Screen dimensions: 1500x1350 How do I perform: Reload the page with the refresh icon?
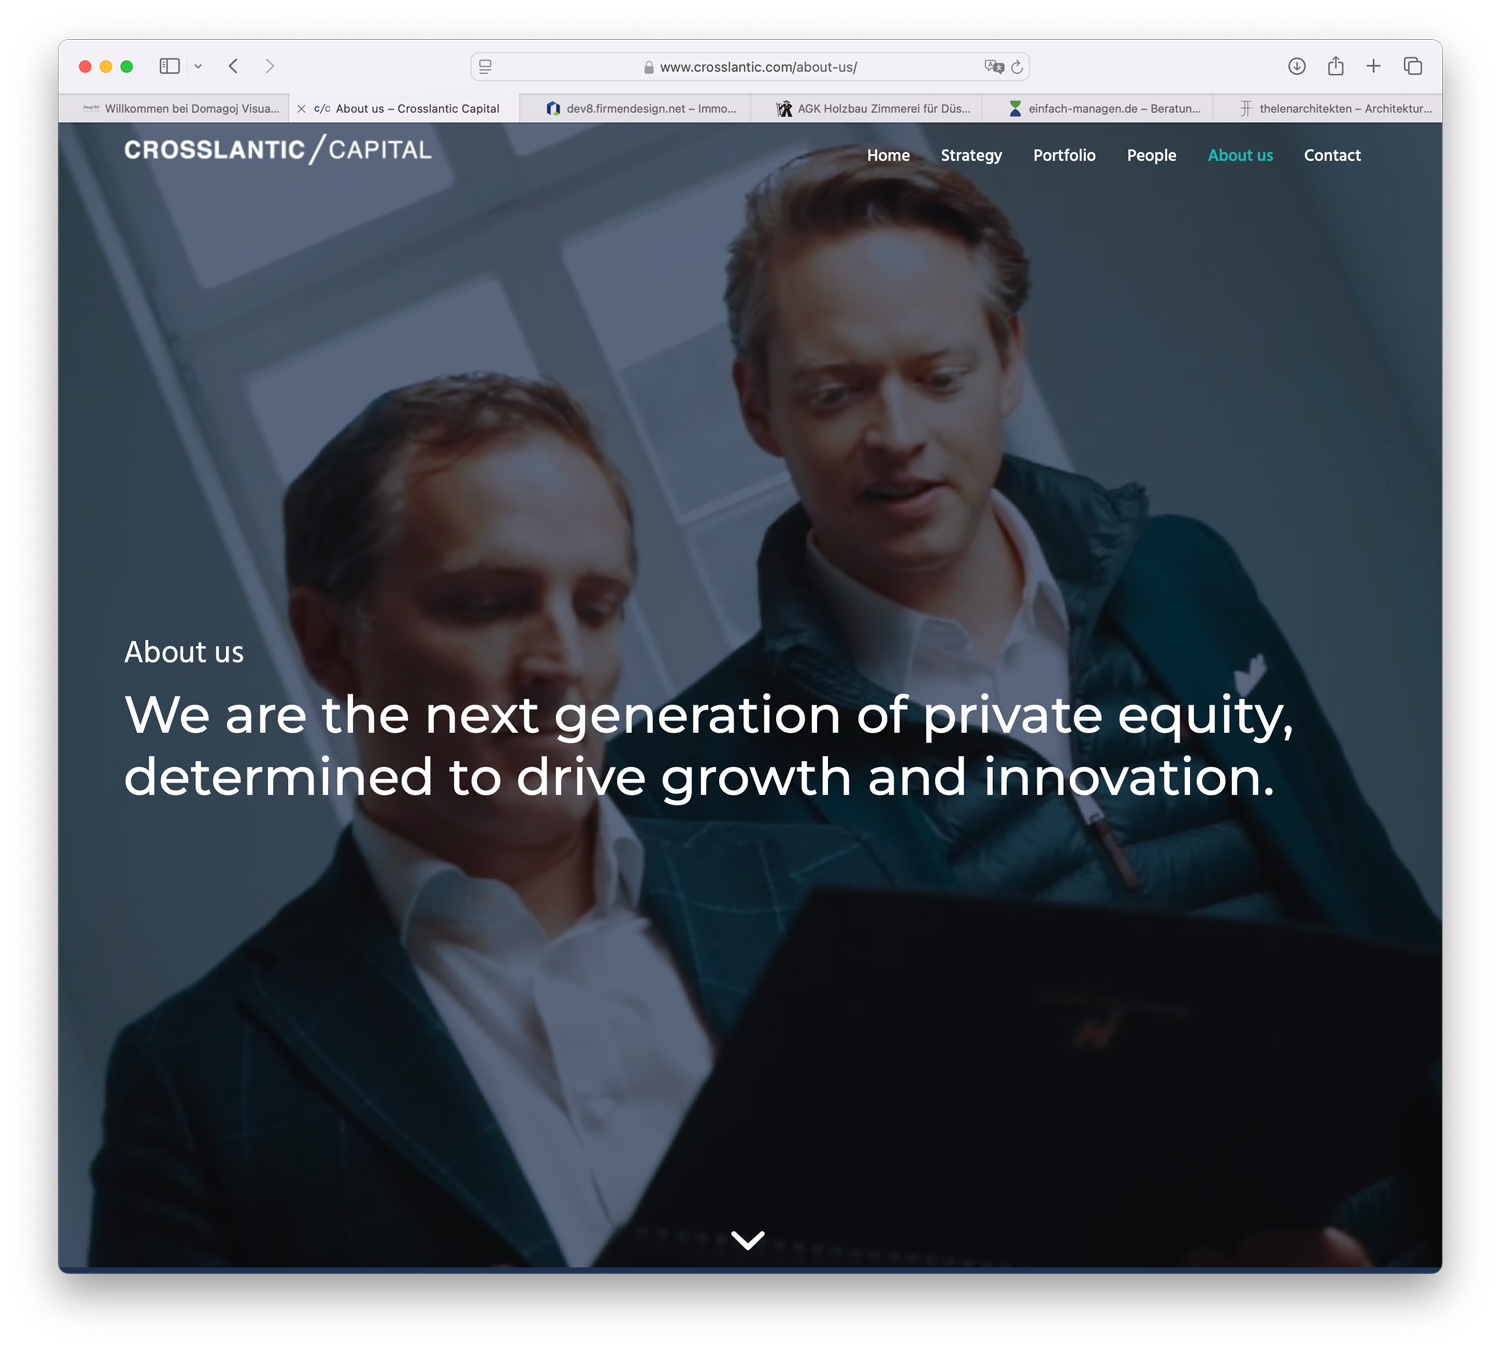(1017, 67)
